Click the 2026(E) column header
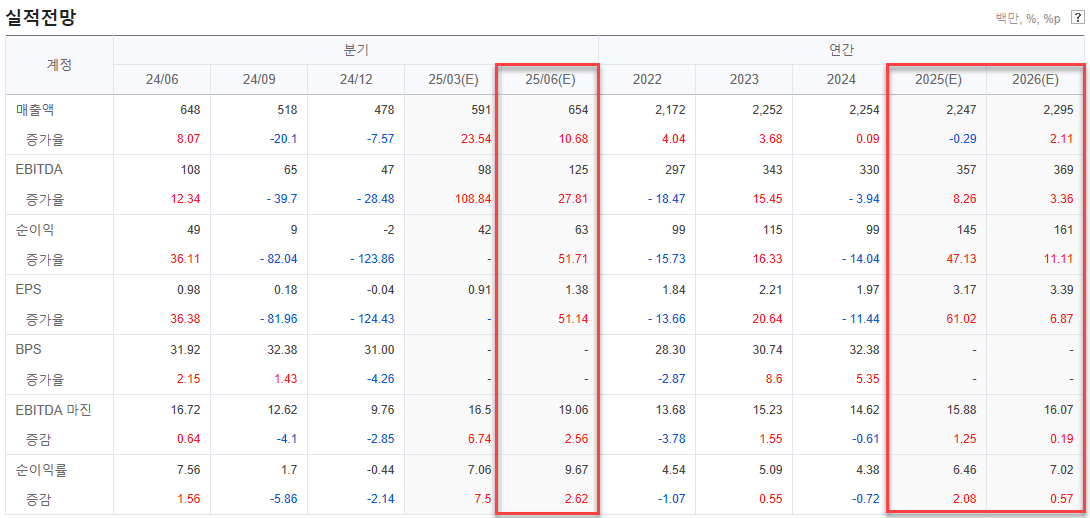Viewport: 1090px width, 518px height. click(x=1036, y=79)
